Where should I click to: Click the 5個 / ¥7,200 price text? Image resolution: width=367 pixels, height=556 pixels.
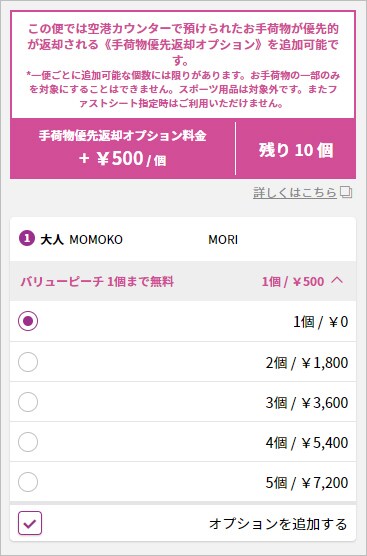pyautogui.click(x=307, y=483)
